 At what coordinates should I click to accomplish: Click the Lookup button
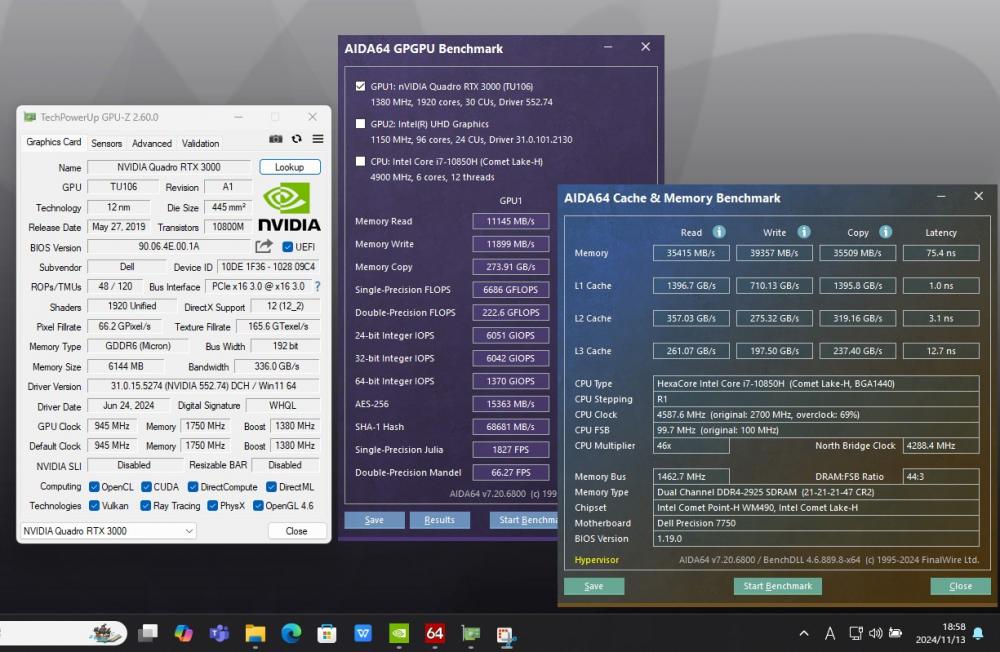point(290,167)
